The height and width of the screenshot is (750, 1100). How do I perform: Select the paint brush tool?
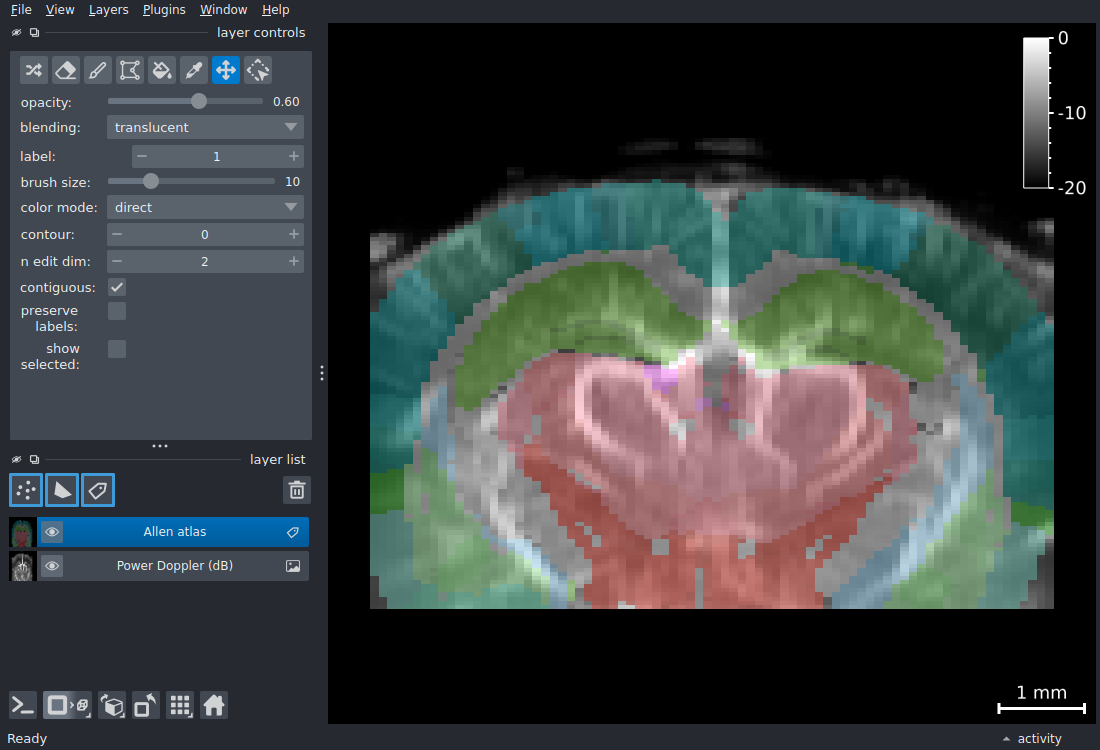98,70
